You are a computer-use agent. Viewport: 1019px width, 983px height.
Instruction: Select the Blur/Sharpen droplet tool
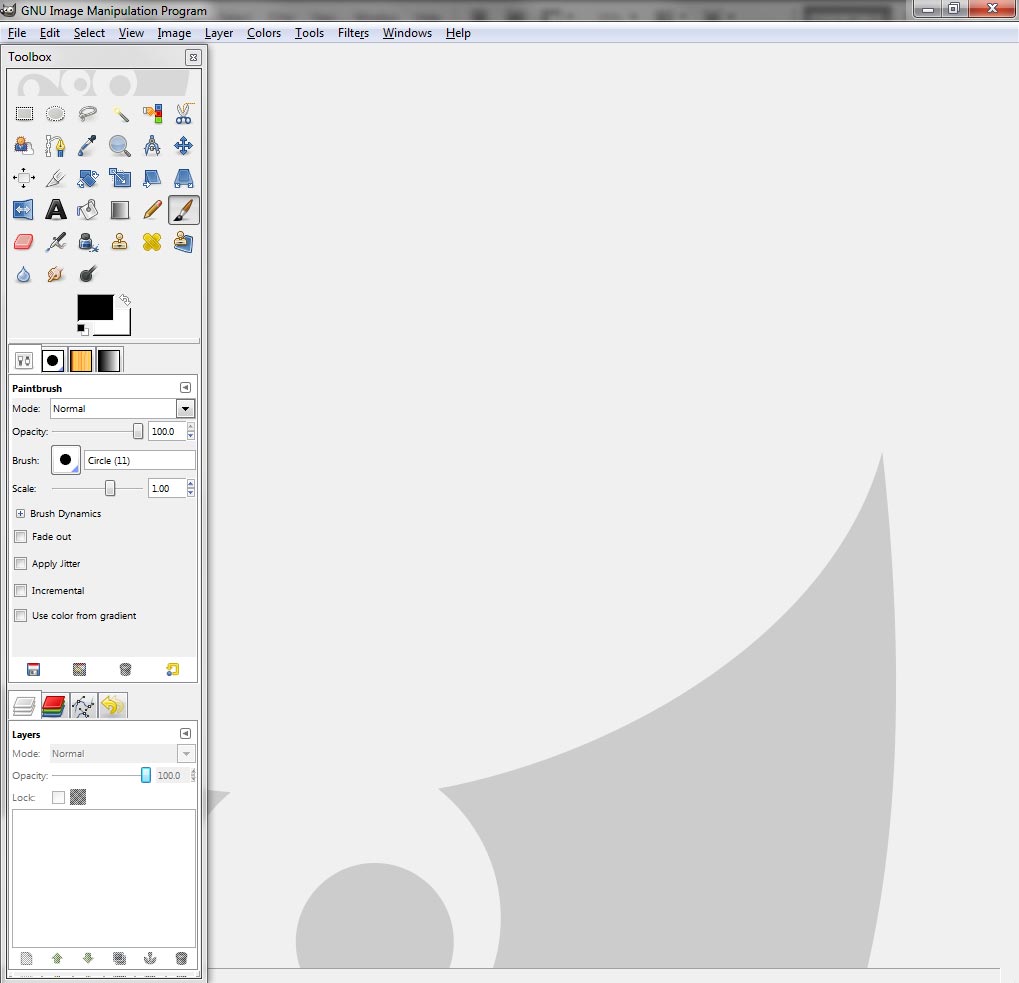click(x=24, y=274)
